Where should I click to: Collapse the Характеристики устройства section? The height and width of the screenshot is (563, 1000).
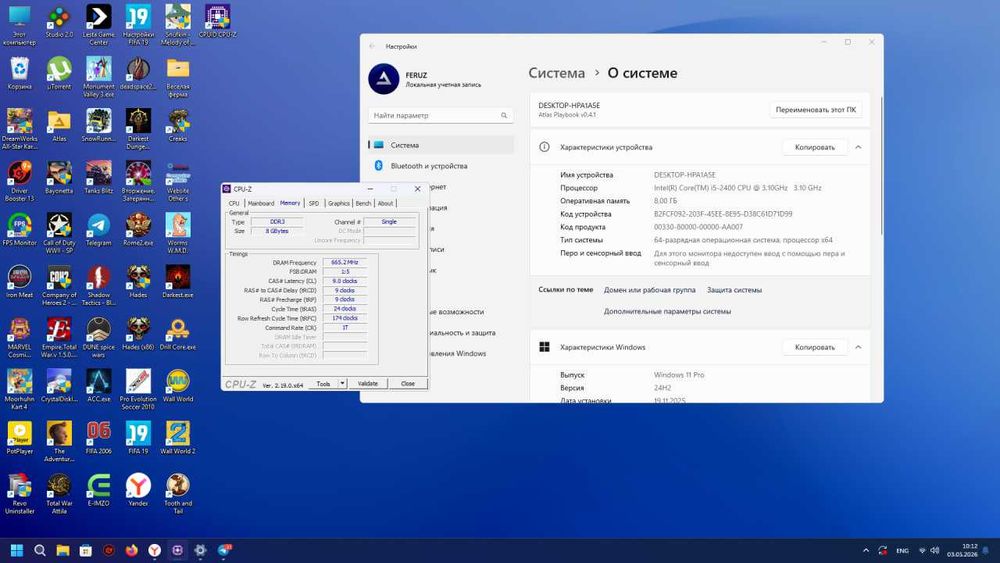(858, 147)
